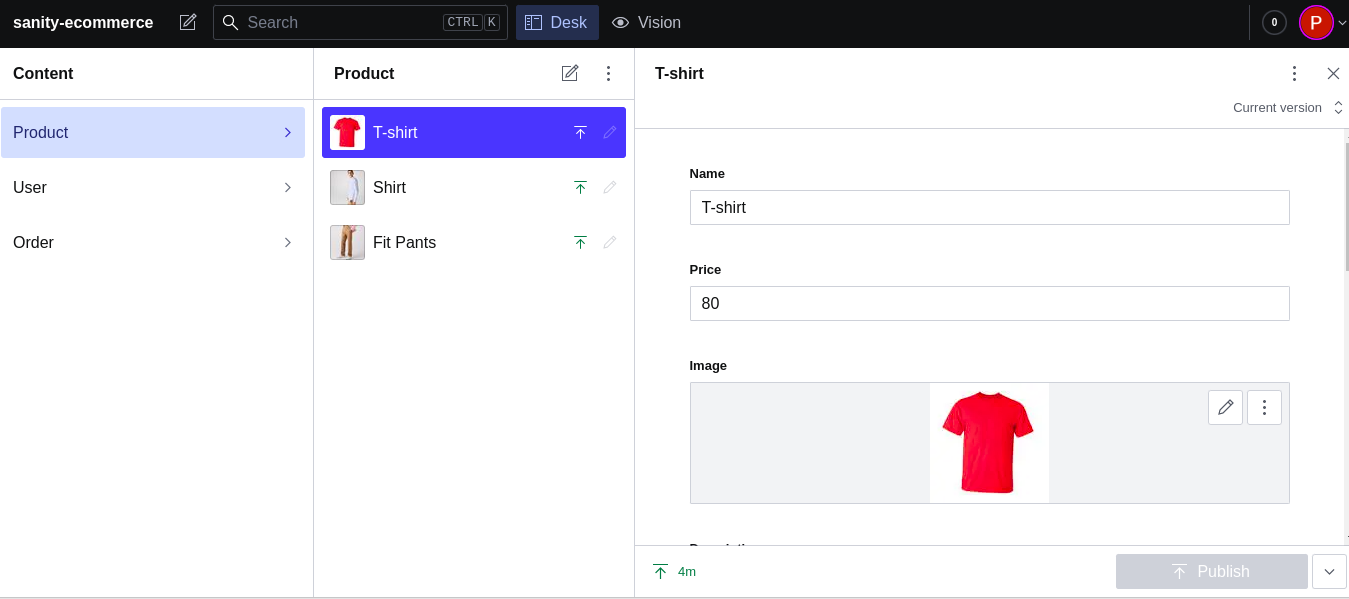
Task: Click the sanity-ecommerce project title
Action: [x=83, y=22]
